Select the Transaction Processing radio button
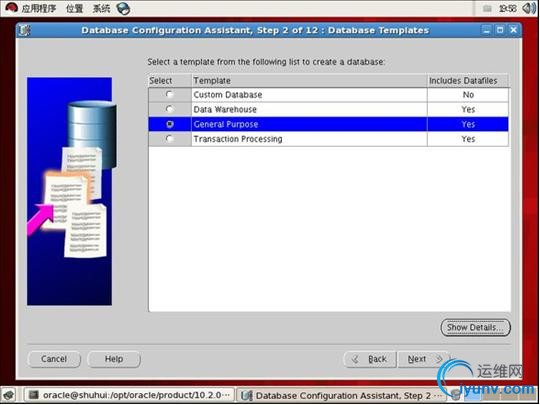This screenshot has height=405, width=540. click(x=169, y=138)
